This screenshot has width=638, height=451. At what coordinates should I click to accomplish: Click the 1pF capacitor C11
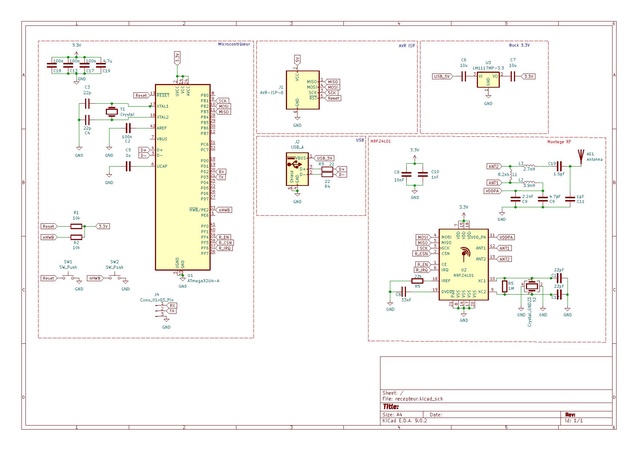[x=570, y=199]
